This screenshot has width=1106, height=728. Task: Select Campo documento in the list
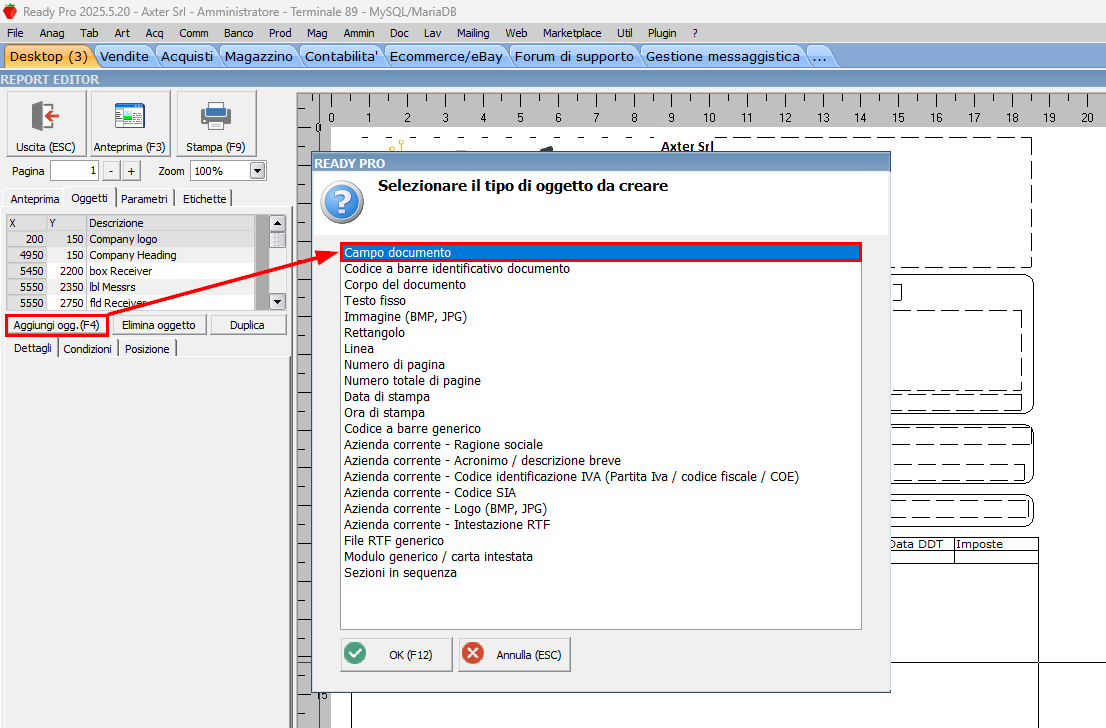(x=601, y=253)
